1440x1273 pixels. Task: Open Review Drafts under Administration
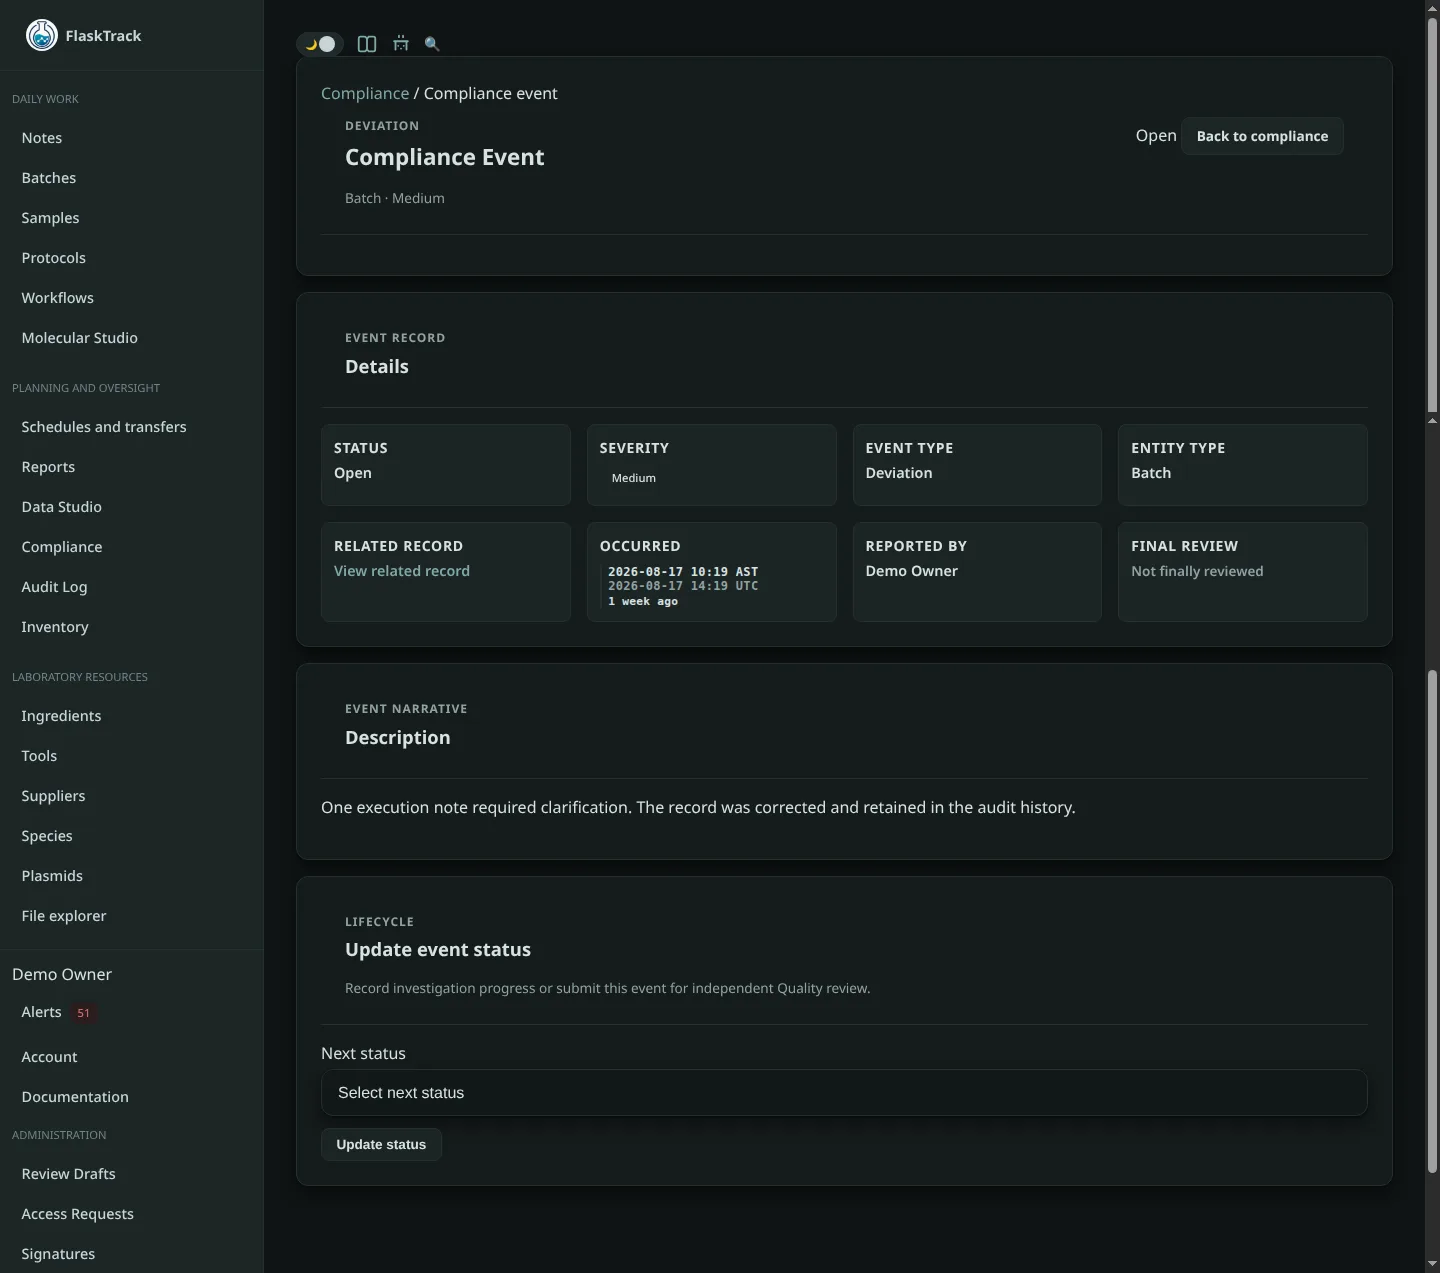tap(68, 1174)
